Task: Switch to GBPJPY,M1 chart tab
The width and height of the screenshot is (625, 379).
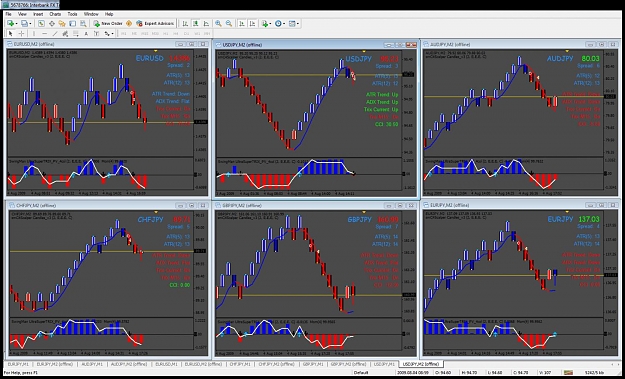Action: [314, 364]
